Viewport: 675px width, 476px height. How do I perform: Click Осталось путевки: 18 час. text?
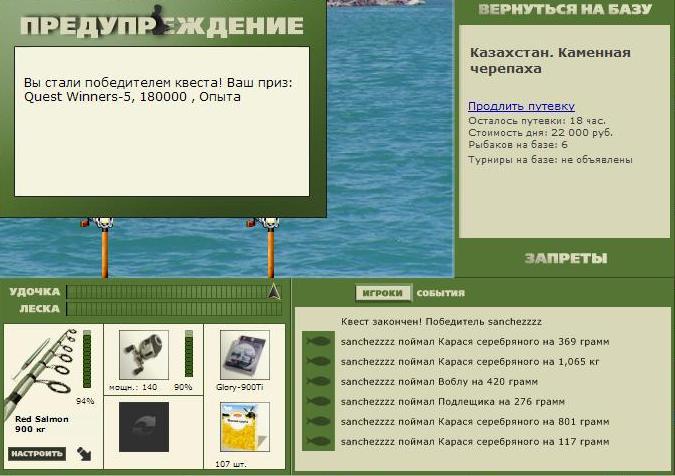537,121
